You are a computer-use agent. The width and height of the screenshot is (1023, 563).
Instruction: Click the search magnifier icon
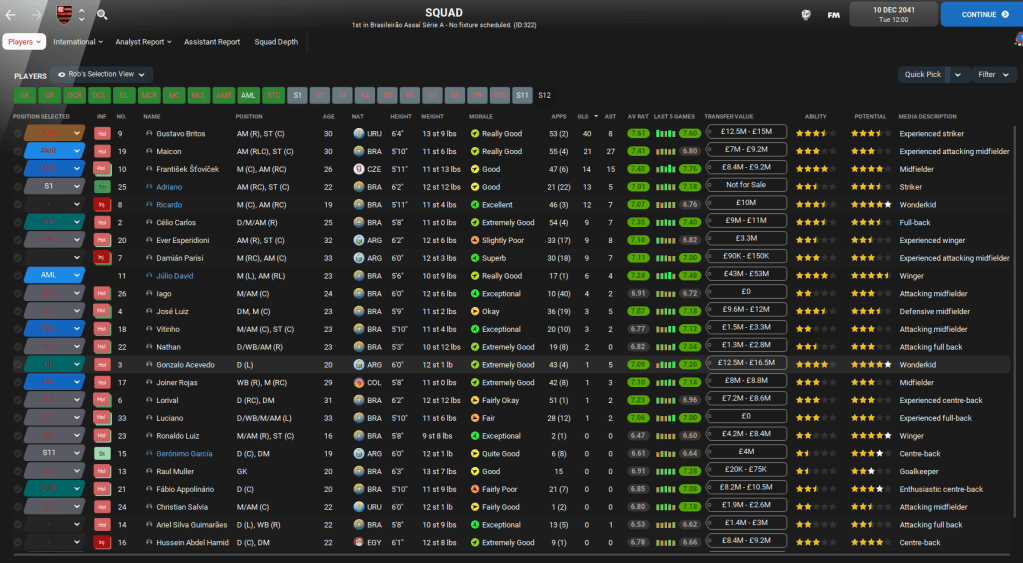pyautogui.click(x=102, y=15)
